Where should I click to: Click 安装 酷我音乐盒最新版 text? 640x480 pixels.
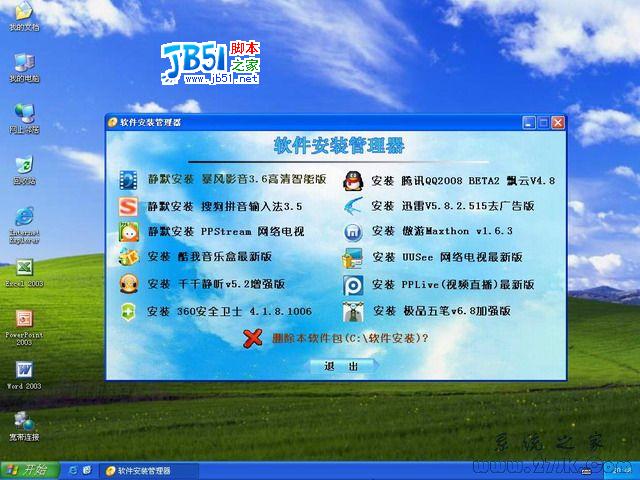tap(210, 257)
